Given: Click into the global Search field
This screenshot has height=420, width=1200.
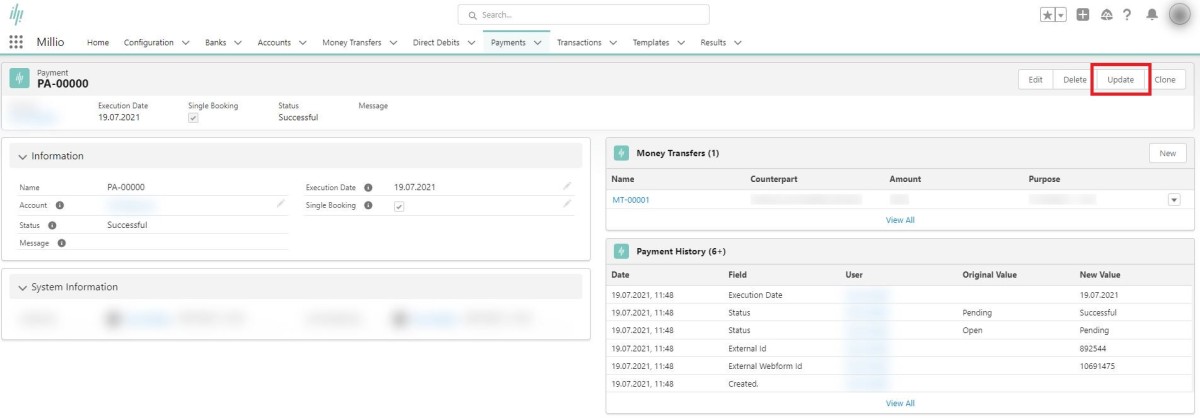Looking at the screenshot, I should 583,15.
